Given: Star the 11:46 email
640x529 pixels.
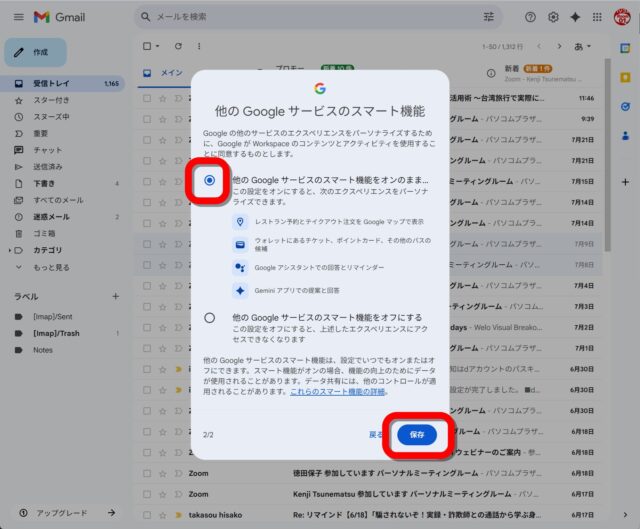Looking at the screenshot, I should pyautogui.click(x=162, y=98).
